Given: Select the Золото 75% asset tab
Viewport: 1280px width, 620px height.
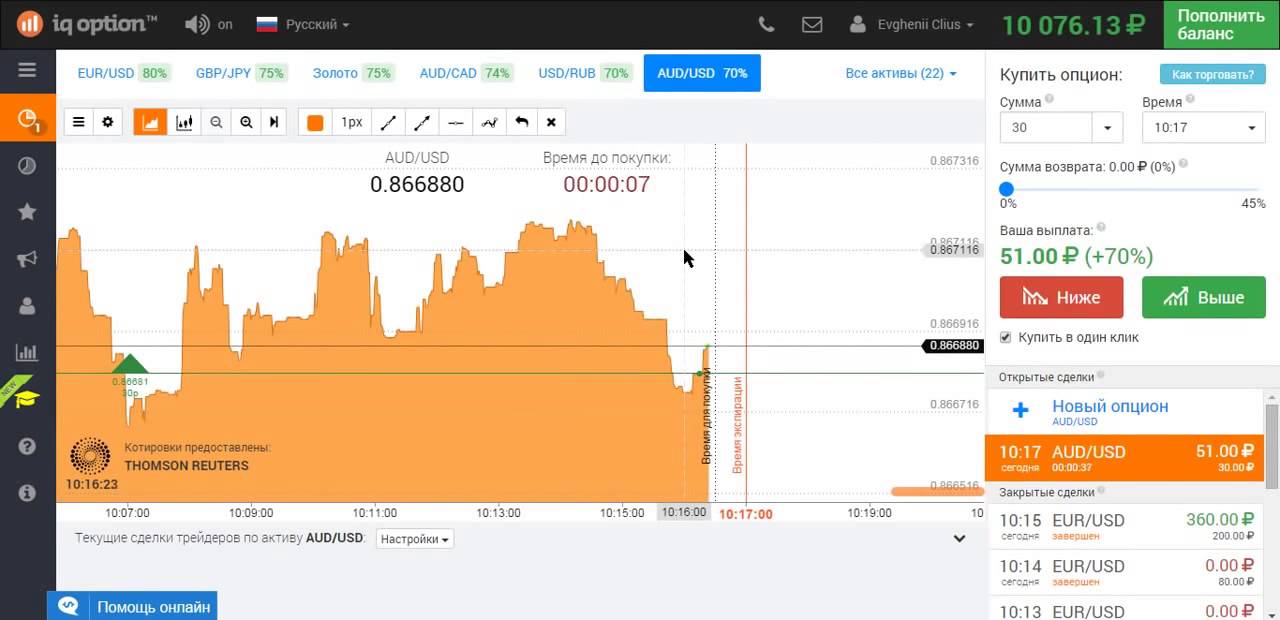Looking at the screenshot, I should pos(352,73).
